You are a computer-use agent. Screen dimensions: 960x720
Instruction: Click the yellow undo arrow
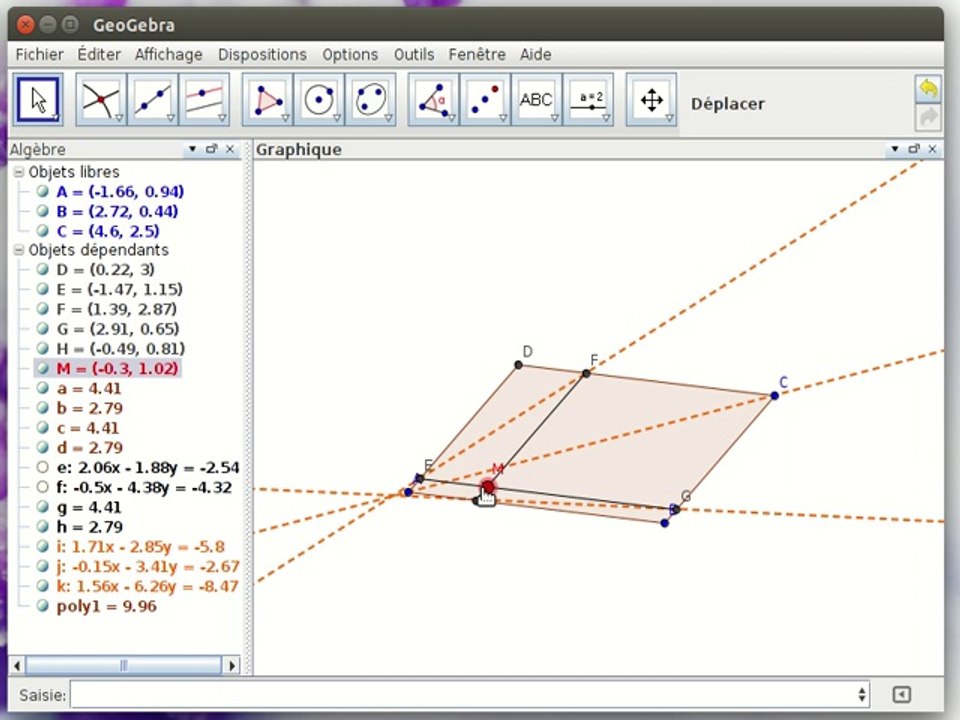[928, 89]
